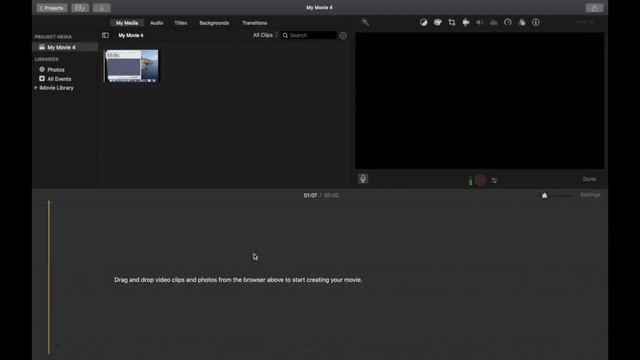Viewport: 640px width, 360px height.
Task: Open timeline Settings
Action: [590, 195]
